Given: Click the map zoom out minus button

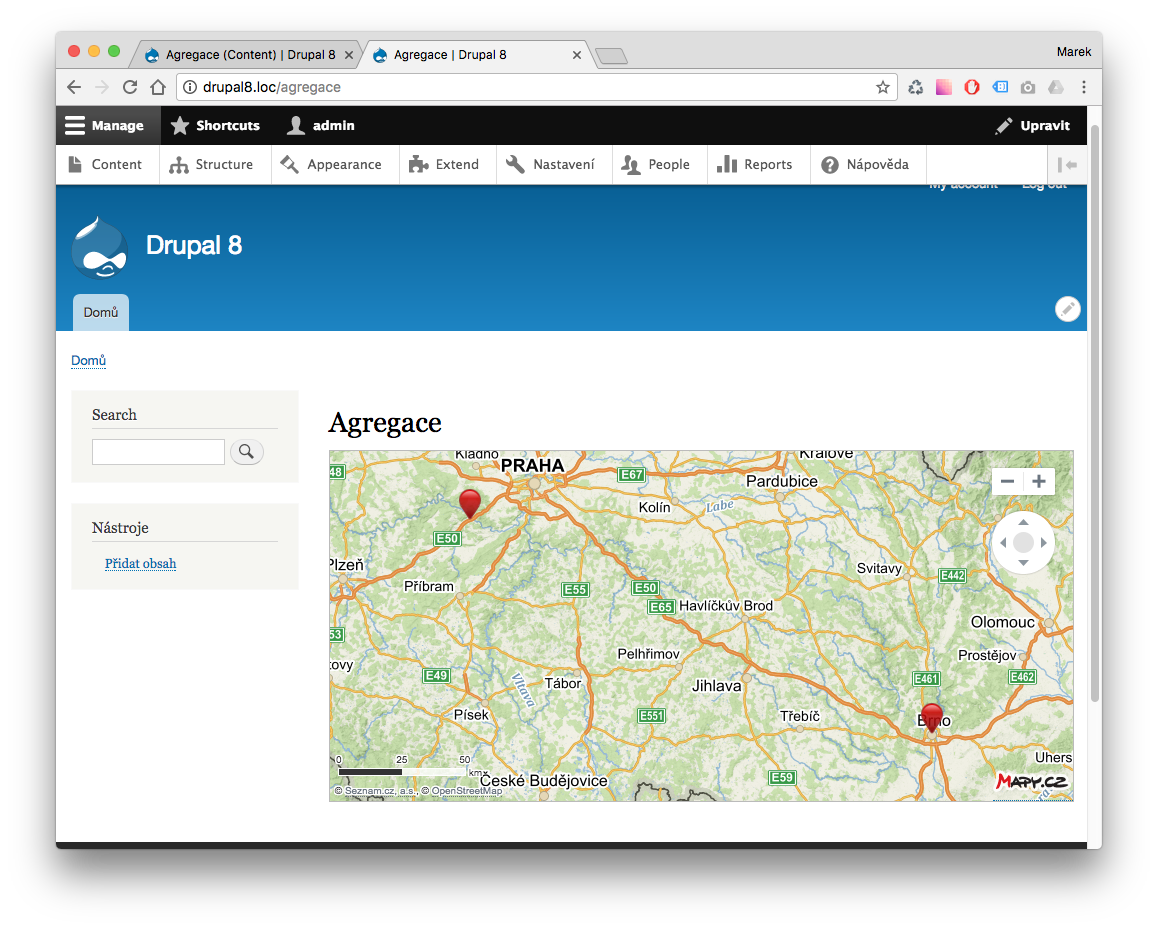Looking at the screenshot, I should [x=1007, y=482].
